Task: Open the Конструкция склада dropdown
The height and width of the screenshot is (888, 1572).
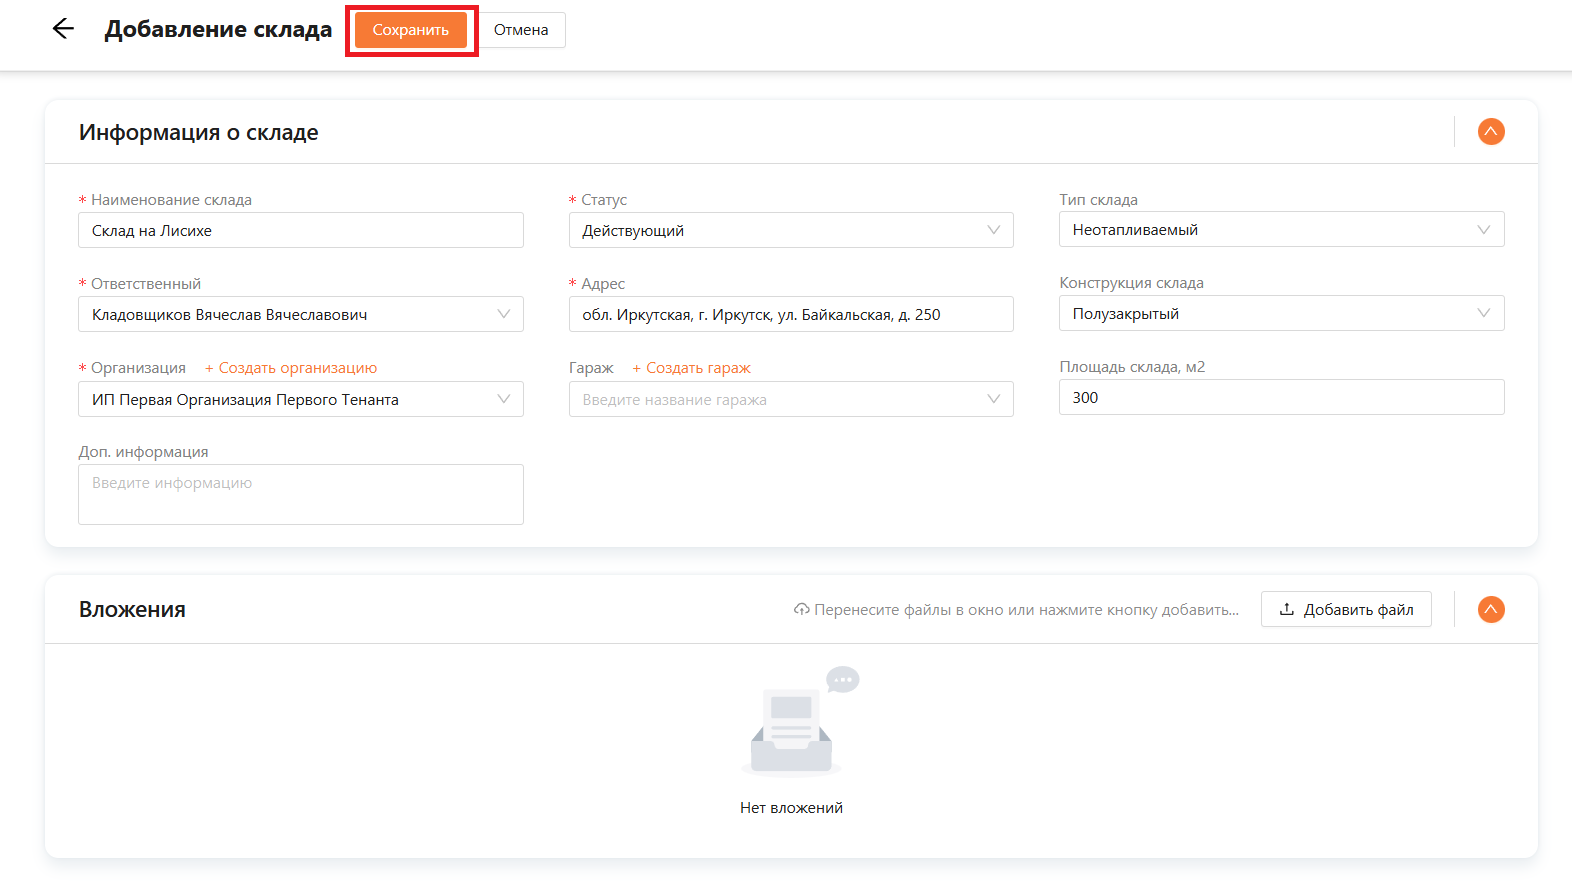Action: tap(1280, 314)
